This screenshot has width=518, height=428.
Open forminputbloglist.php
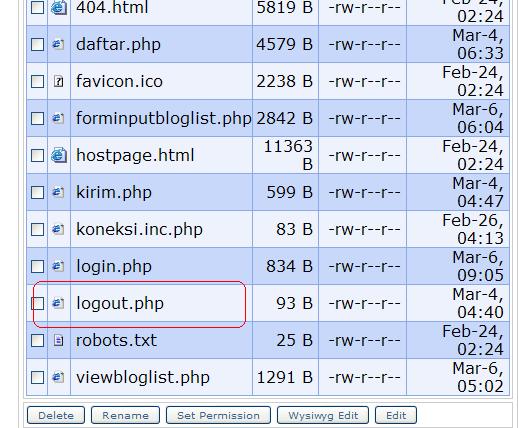coord(164,118)
